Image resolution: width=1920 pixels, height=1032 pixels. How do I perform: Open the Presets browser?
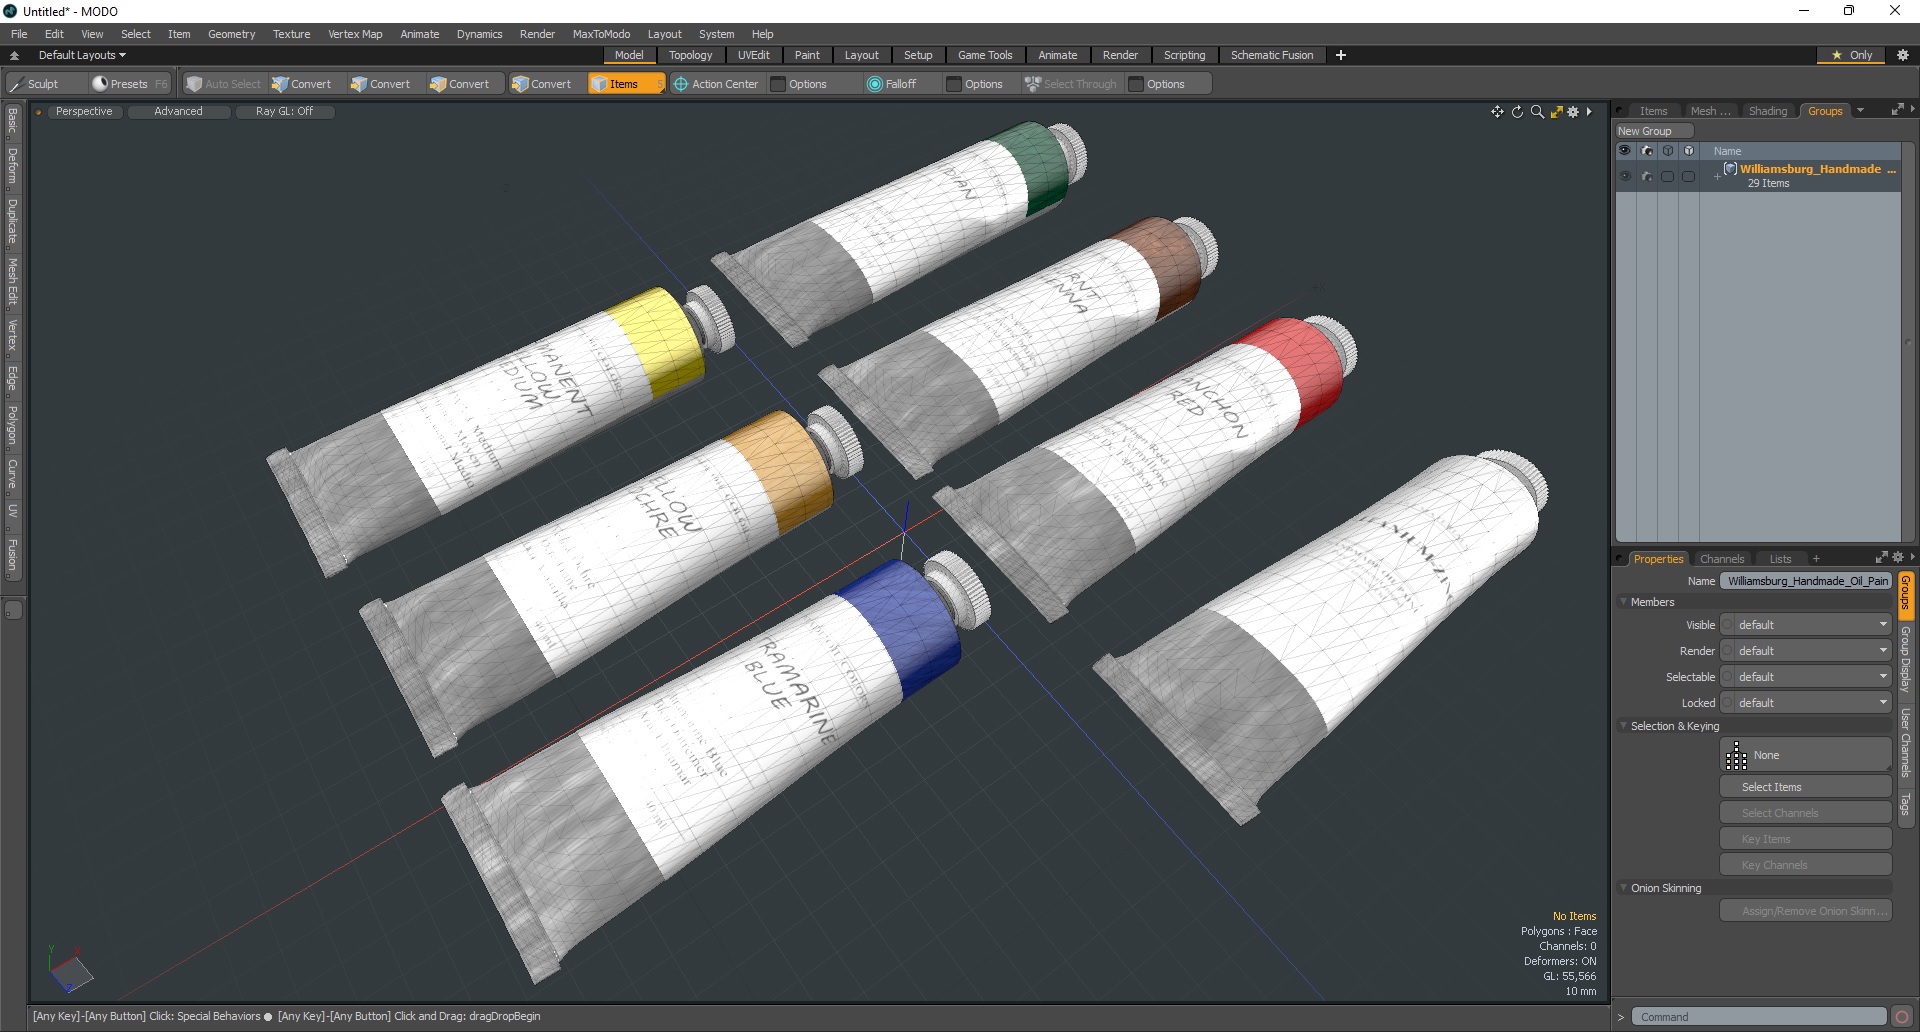(x=130, y=84)
